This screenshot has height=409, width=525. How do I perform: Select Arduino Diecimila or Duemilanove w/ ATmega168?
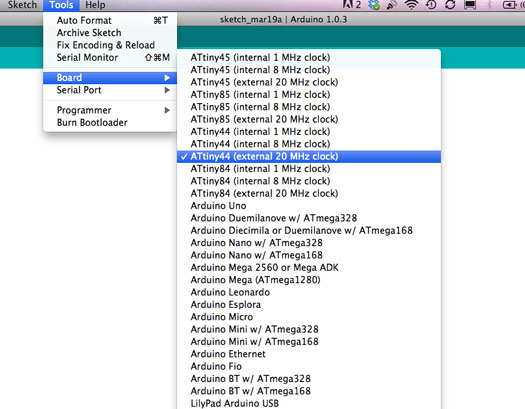coord(309,231)
